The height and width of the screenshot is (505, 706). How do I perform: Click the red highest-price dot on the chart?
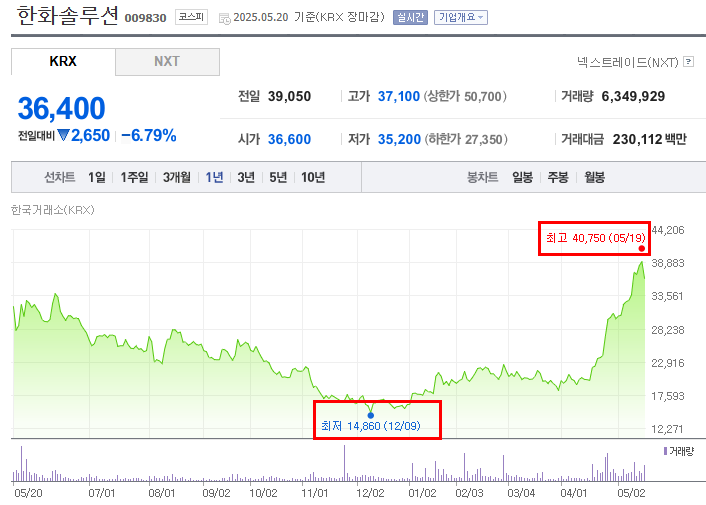point(642,248)
